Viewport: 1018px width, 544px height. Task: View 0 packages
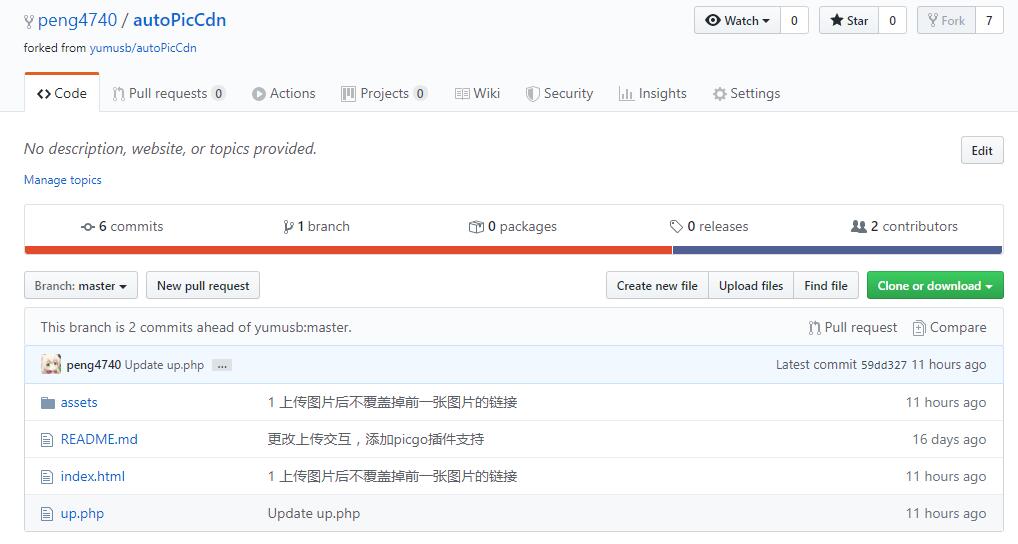(513, 227)
